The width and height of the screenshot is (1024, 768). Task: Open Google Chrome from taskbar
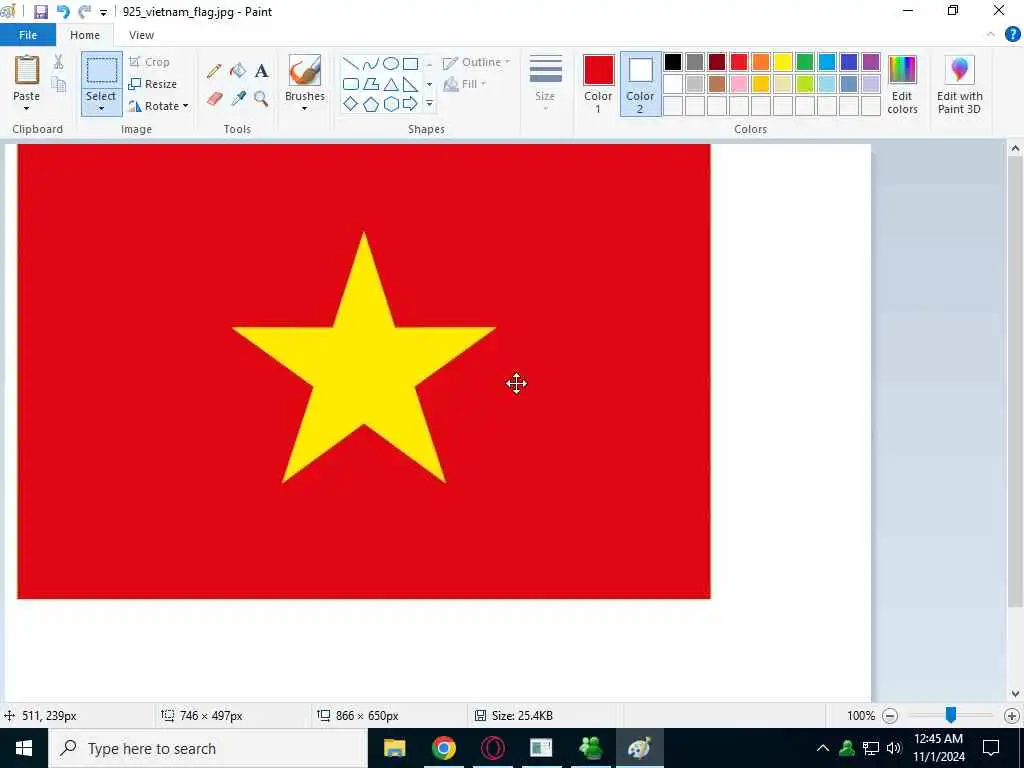[x=443, y=748]
